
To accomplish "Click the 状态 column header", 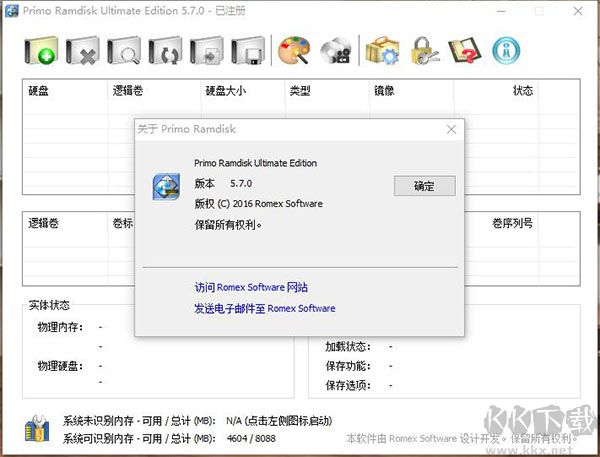I will 522,91.
